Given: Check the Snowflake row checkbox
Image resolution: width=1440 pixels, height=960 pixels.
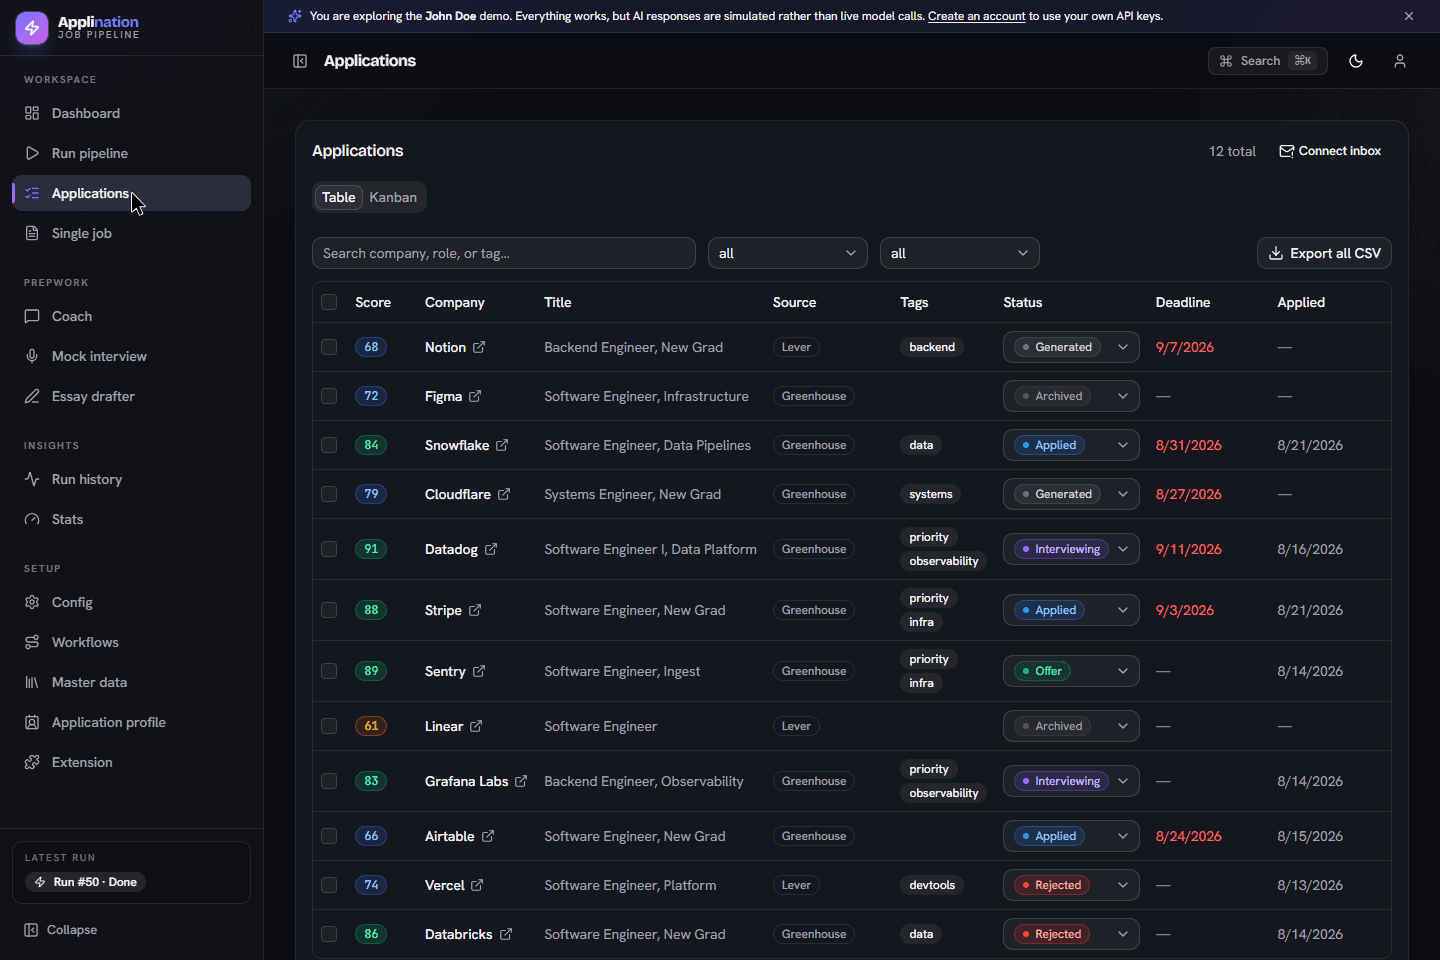Looking at the screenshot, I should (329, 445).
